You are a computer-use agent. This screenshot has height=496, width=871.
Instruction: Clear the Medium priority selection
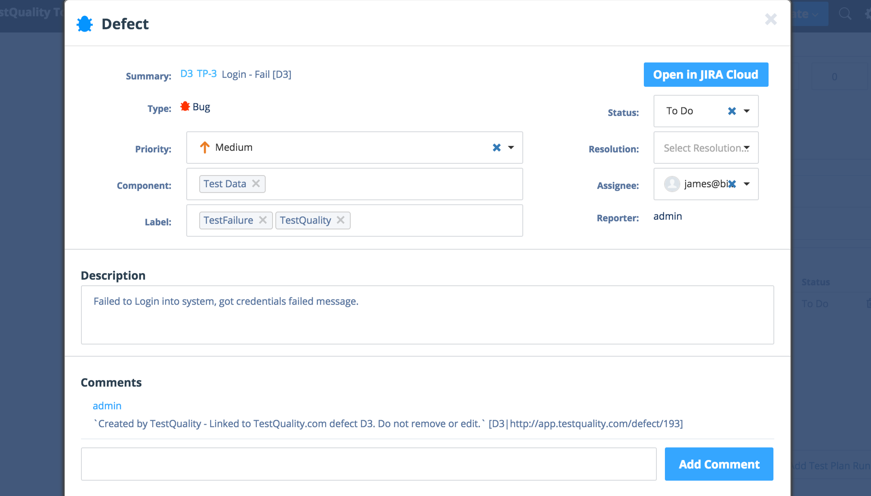tap(497, 147)
